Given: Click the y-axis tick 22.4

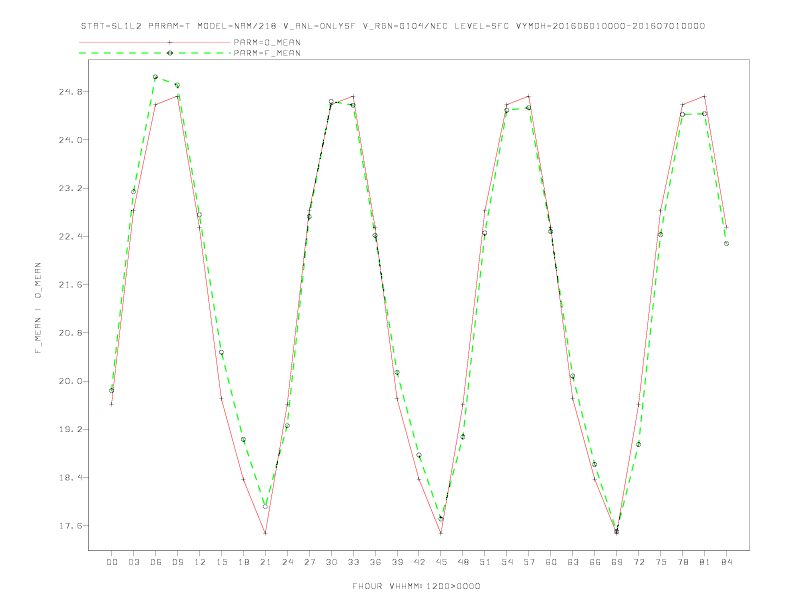Looking at the screenshot, I should point(69,236).
